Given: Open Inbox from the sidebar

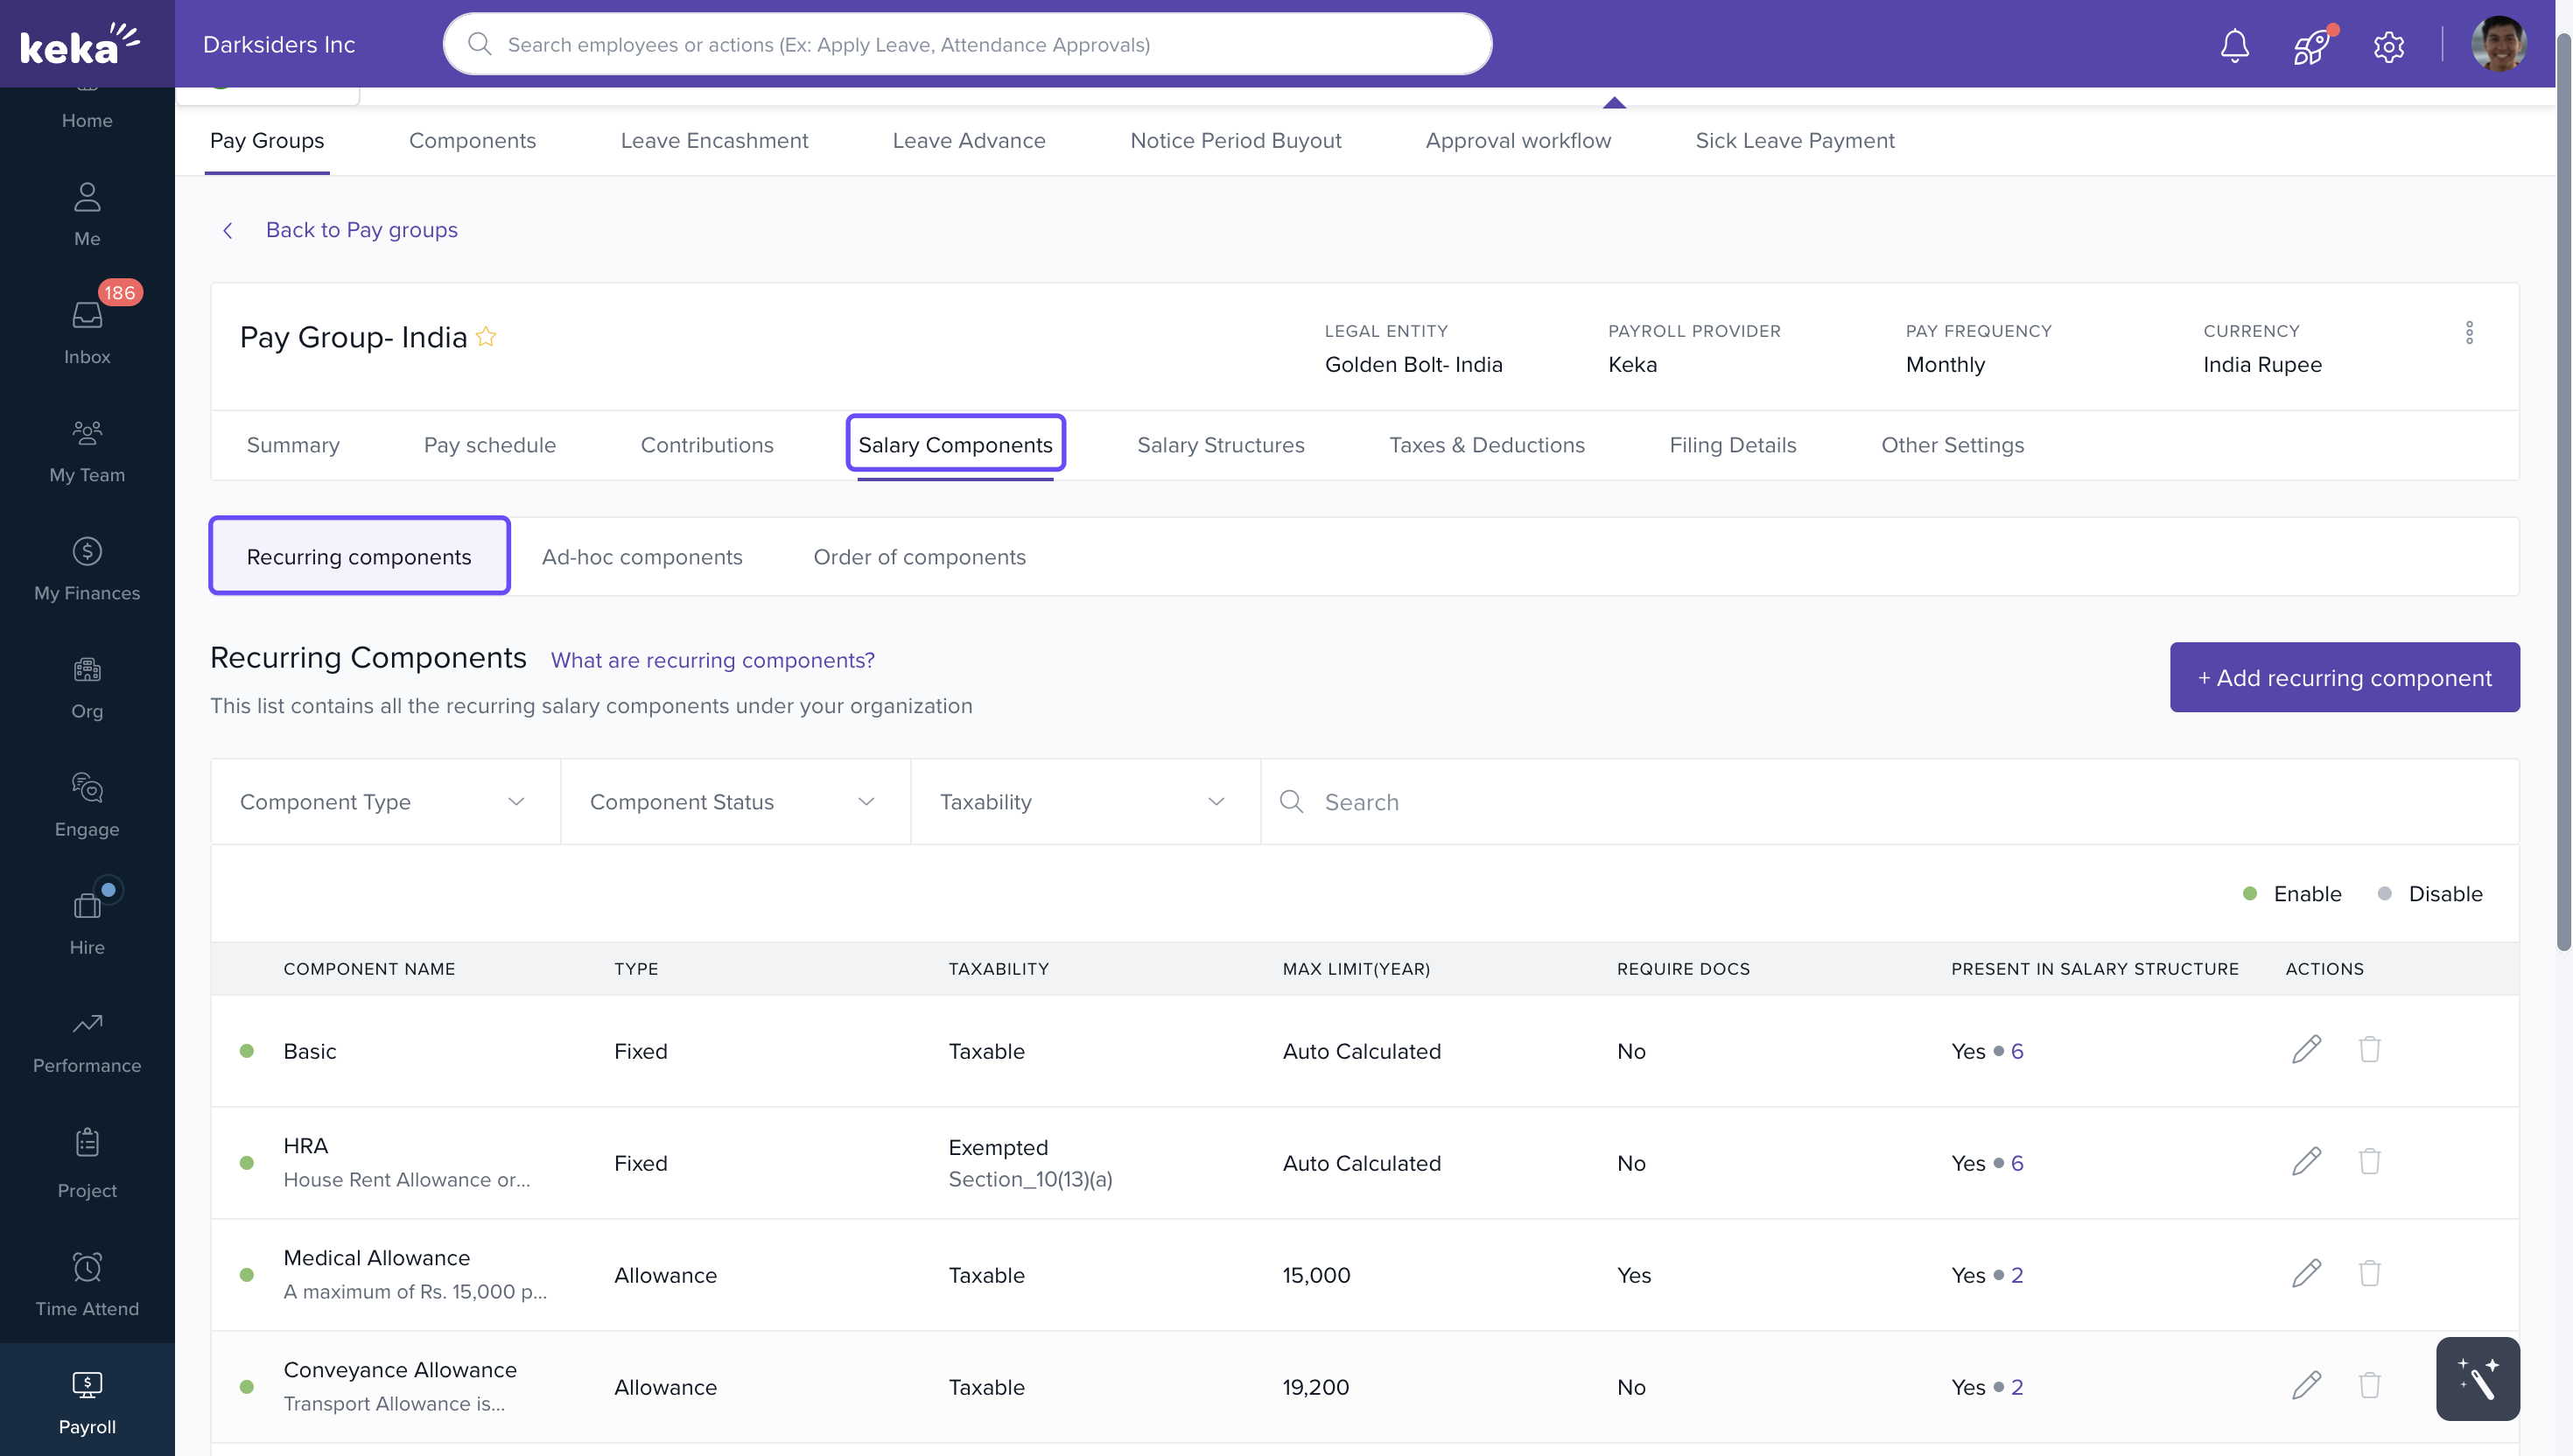Looking at the screenshot, I should pos(87,332).
